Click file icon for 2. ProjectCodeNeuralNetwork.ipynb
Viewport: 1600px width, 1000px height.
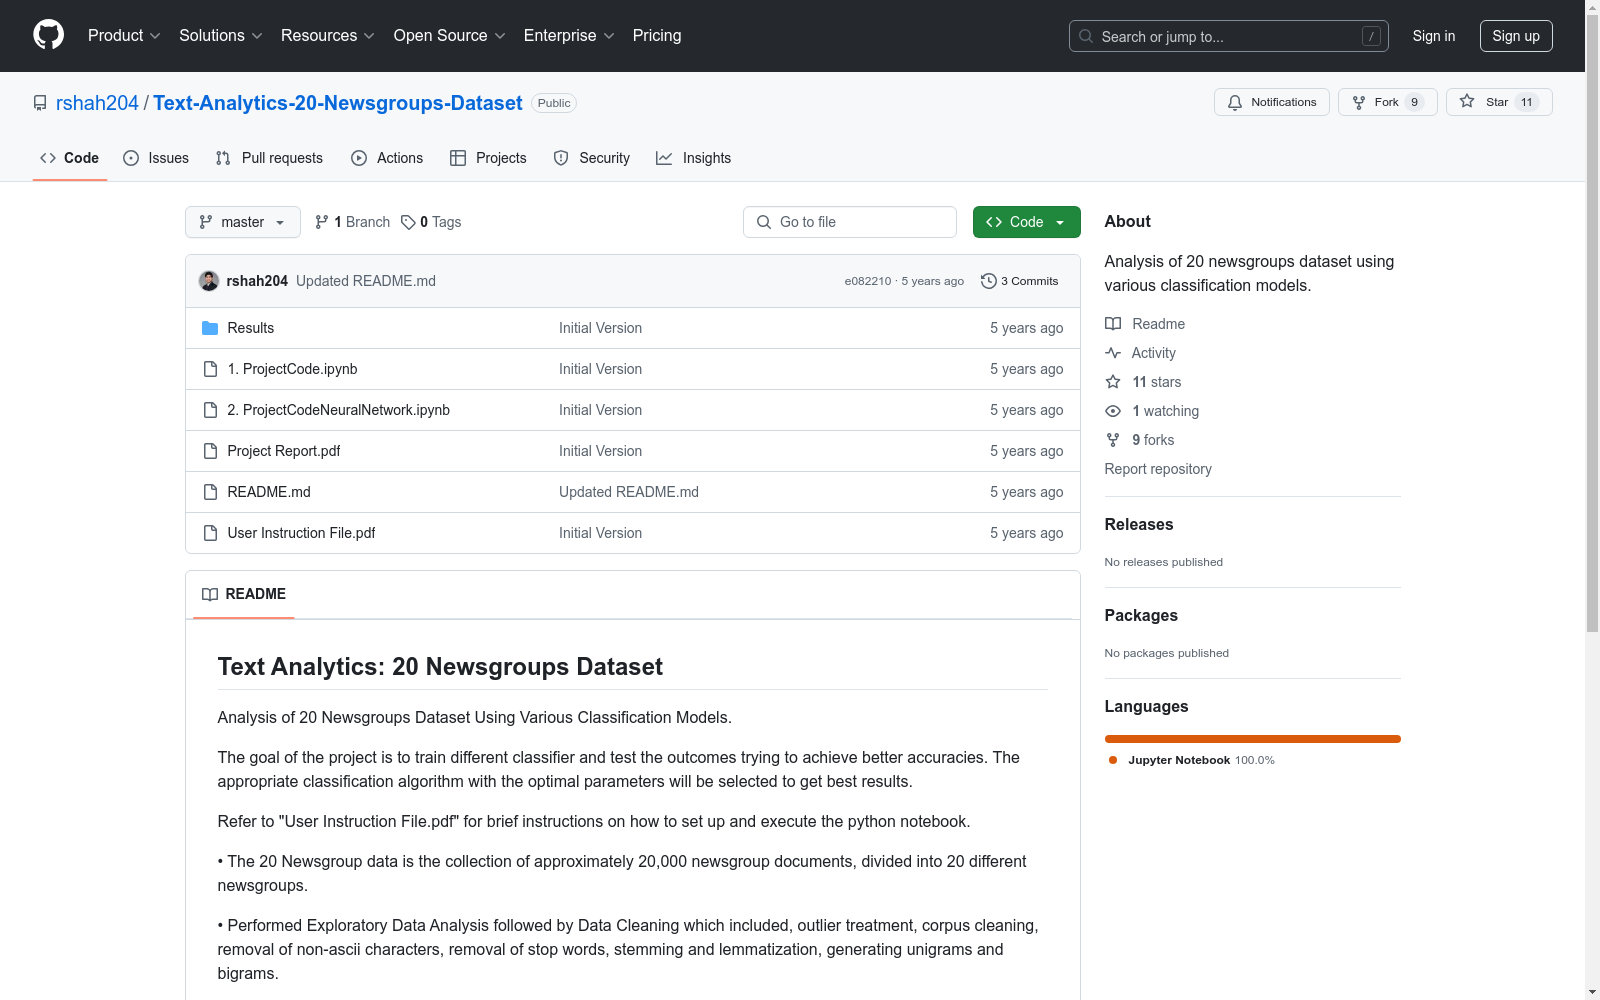210,410
